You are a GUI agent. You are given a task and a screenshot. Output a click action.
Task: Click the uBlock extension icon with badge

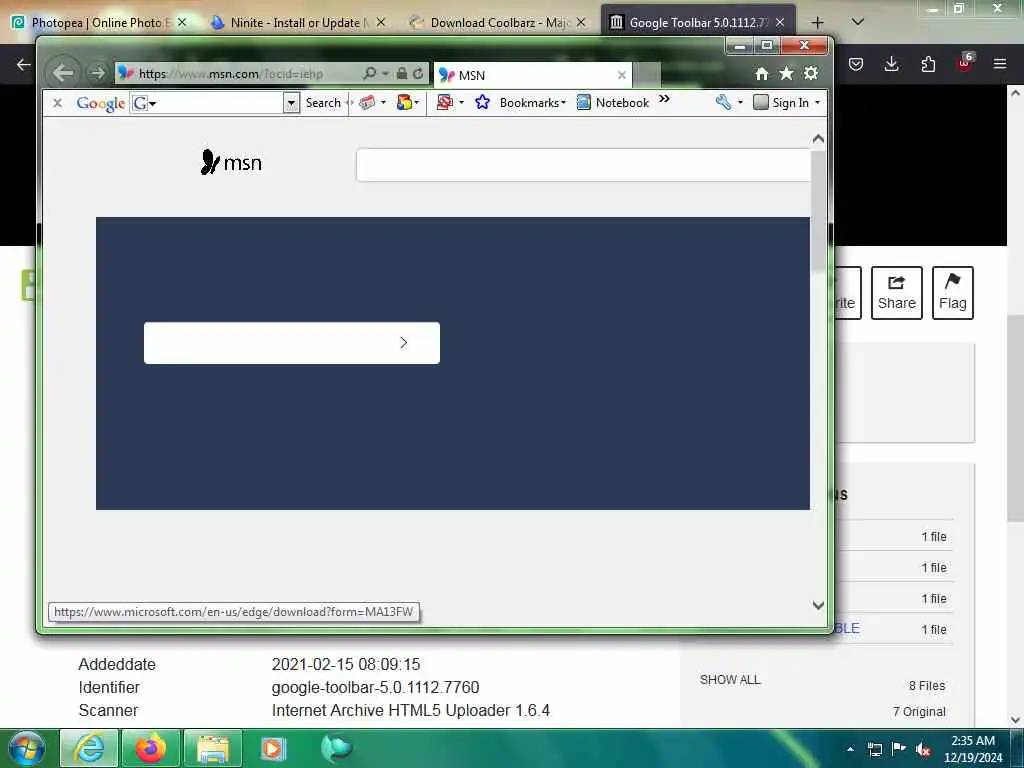point(965,63)
